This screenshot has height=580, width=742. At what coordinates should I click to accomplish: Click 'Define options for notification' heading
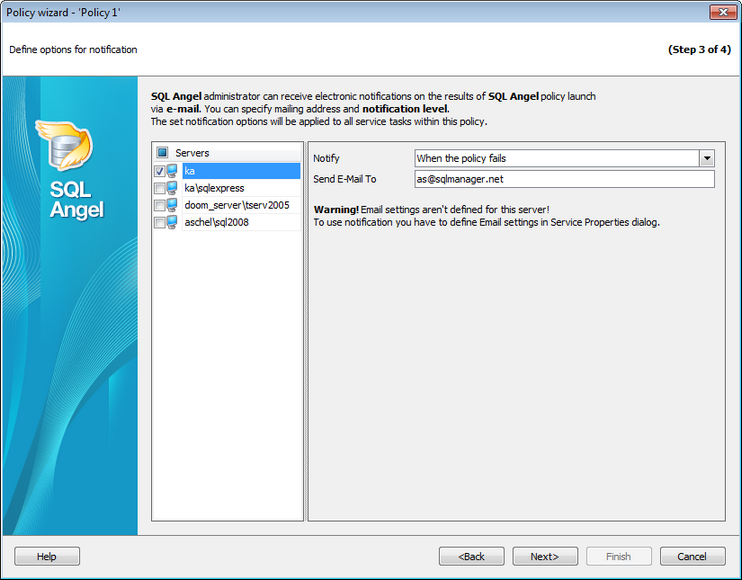[x=73, y=50]
